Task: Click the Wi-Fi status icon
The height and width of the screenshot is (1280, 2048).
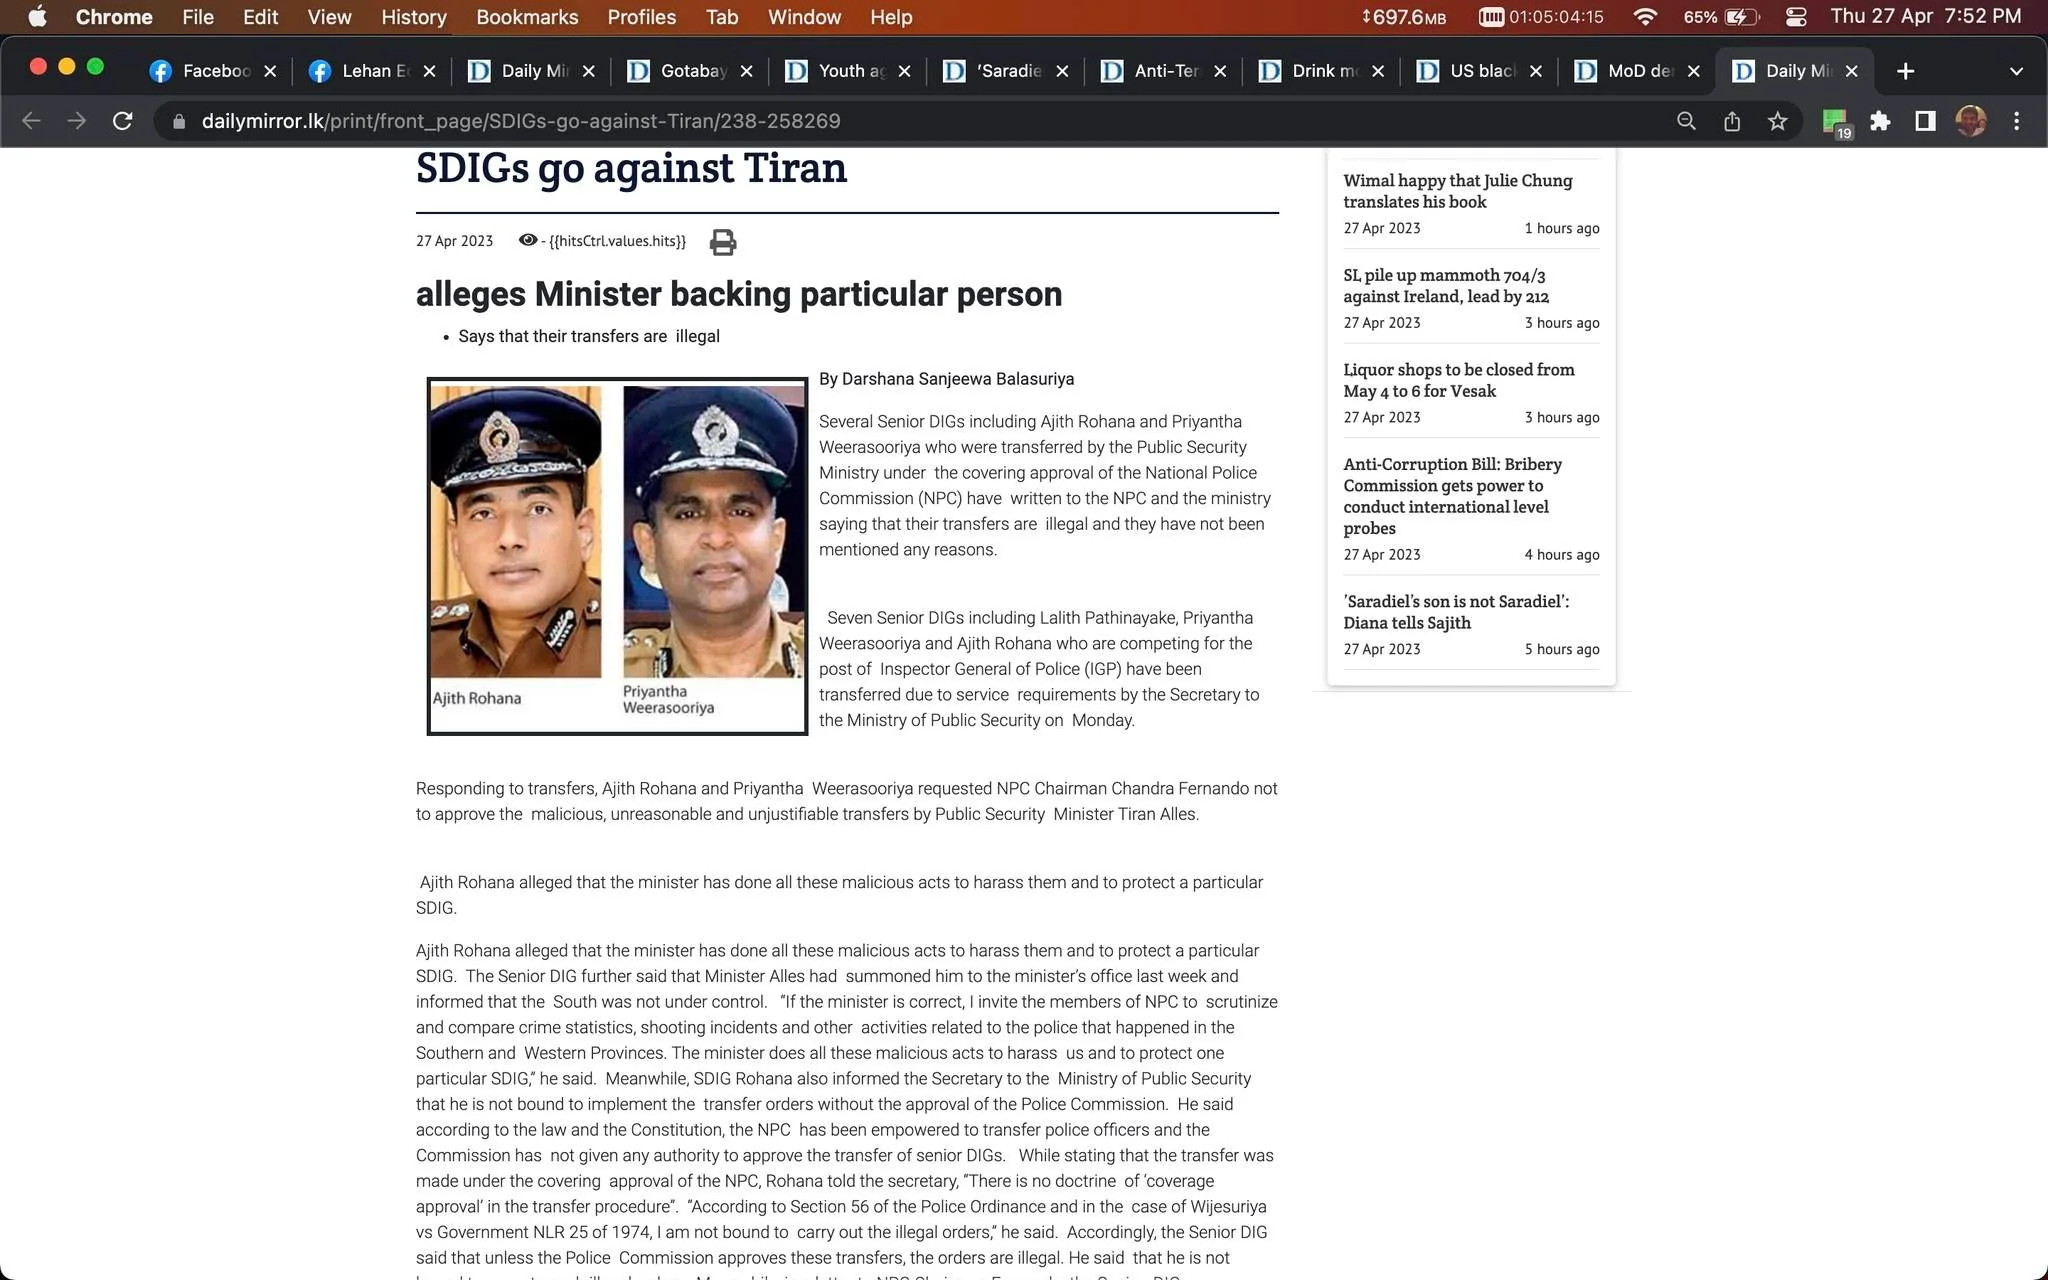Action: tap(1645, 17)
